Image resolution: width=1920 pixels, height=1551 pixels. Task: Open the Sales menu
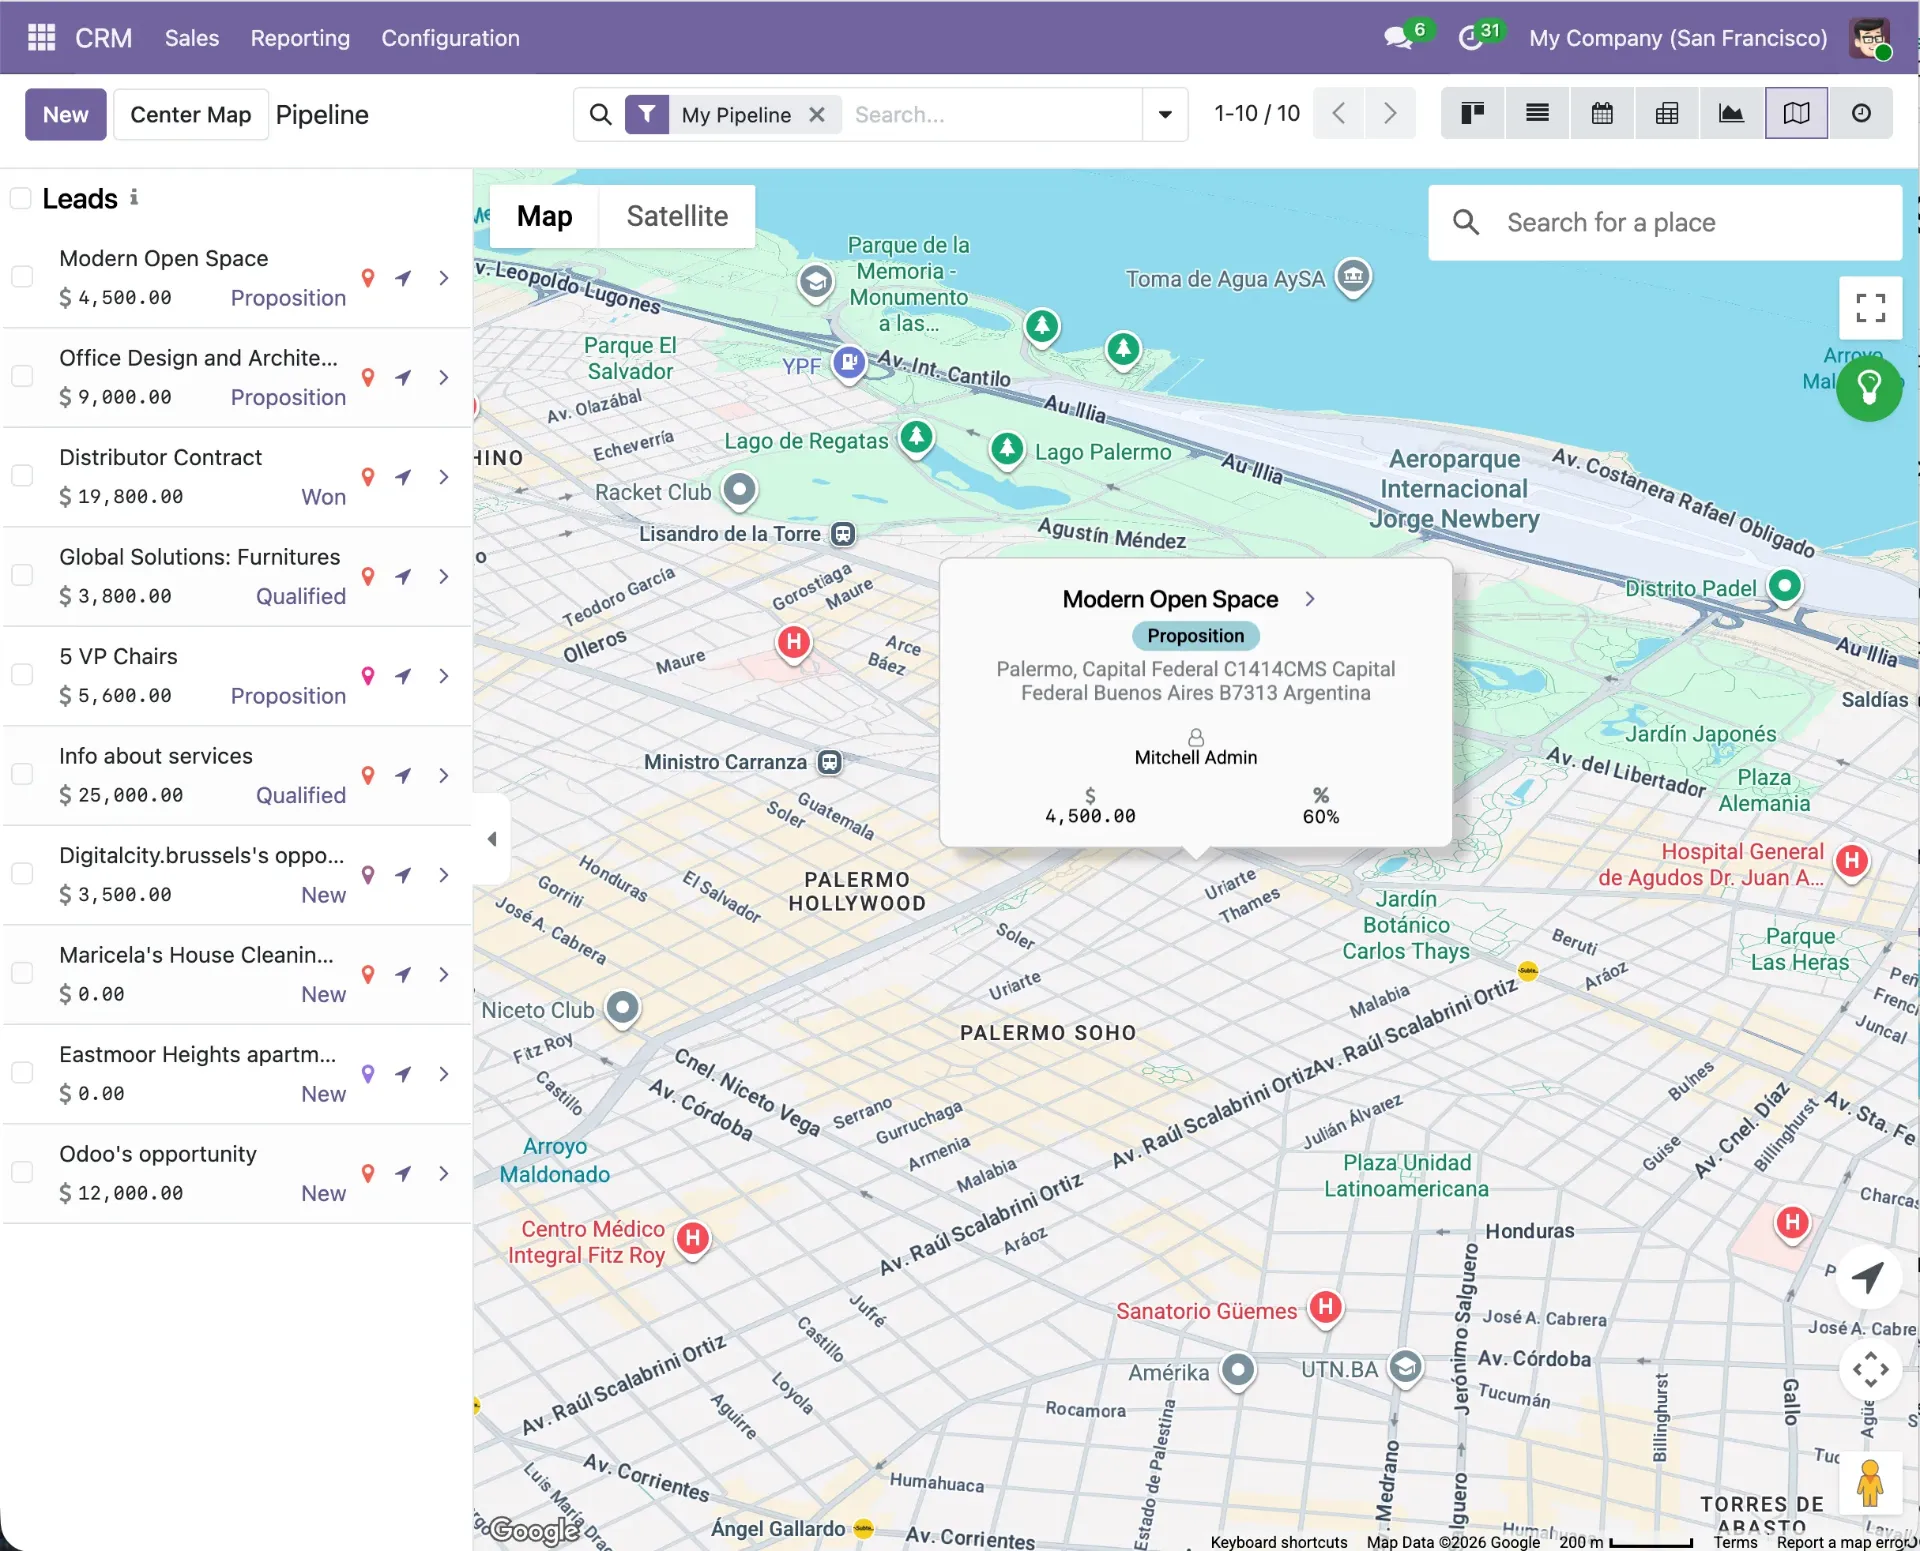tap(192, 38)
